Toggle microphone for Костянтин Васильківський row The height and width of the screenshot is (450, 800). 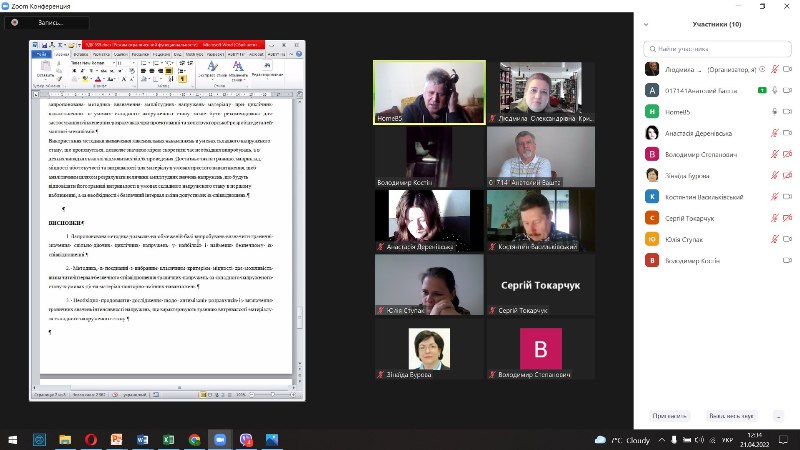[774, 196]
